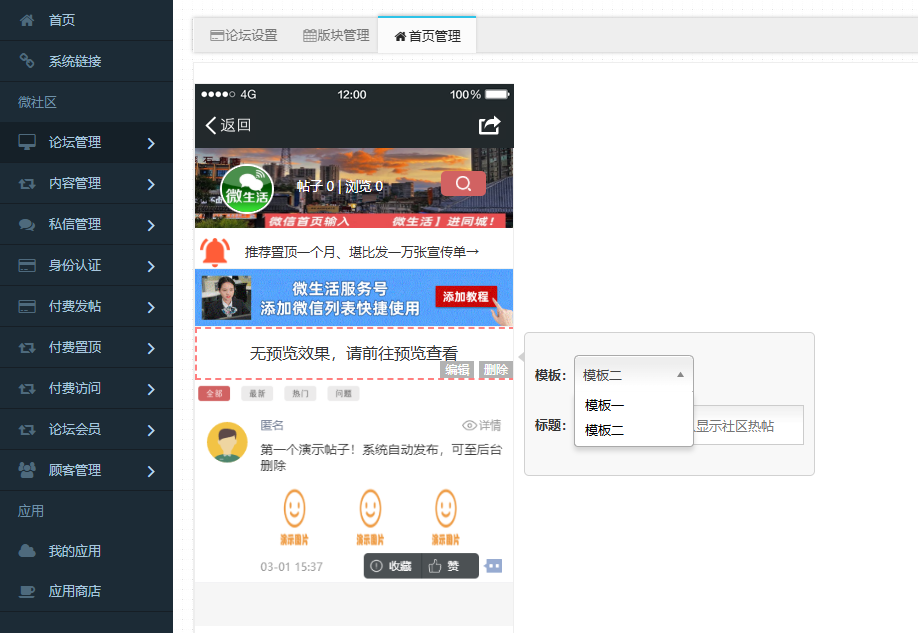Viewport: 918px width, 633px height.
Task: Click the blue comment bubble icon on post
Action: 494,566
